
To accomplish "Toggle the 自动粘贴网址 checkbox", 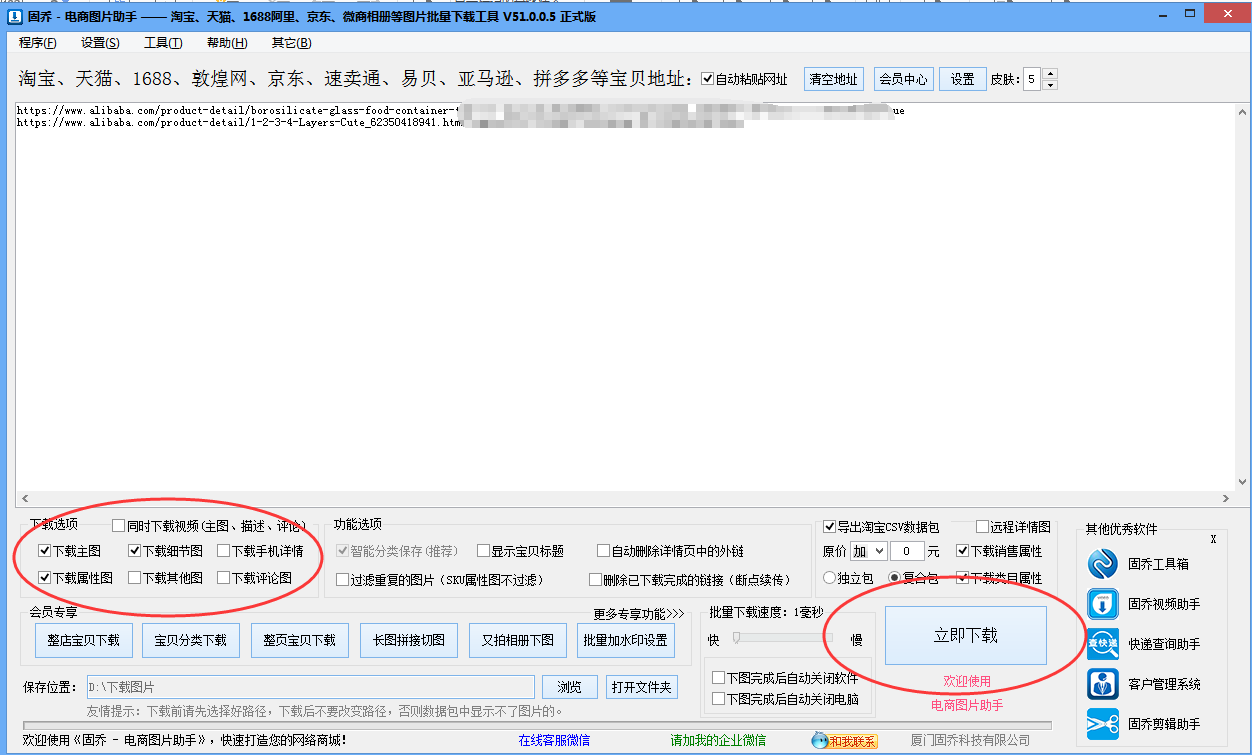I will (708, 79).
